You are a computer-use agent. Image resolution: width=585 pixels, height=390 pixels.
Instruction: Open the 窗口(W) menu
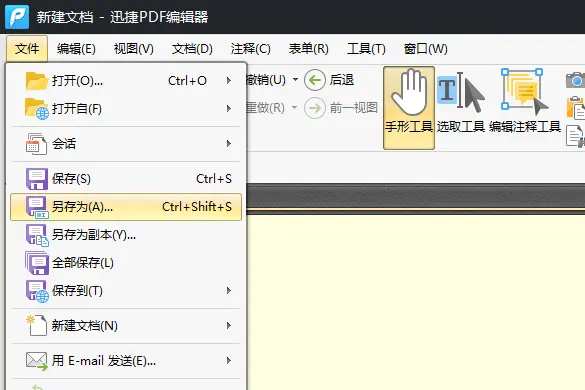426,49
